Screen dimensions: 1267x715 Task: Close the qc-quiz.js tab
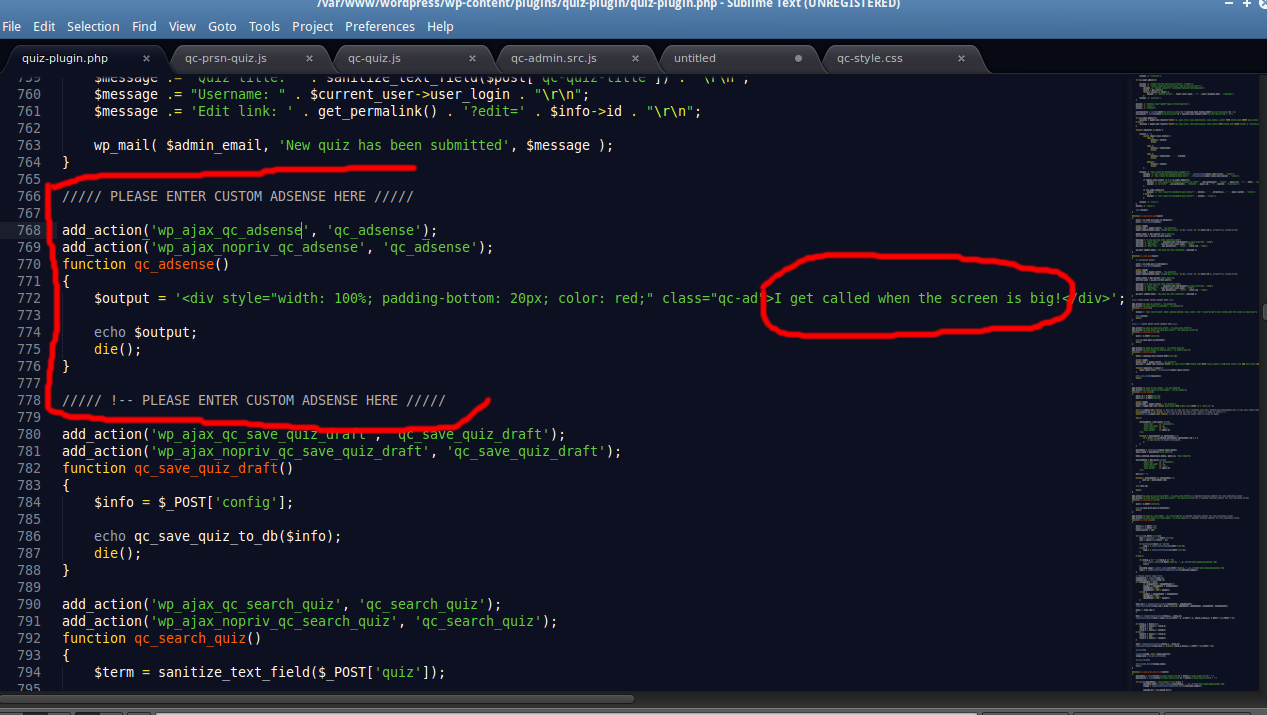[x=473, y=58]
